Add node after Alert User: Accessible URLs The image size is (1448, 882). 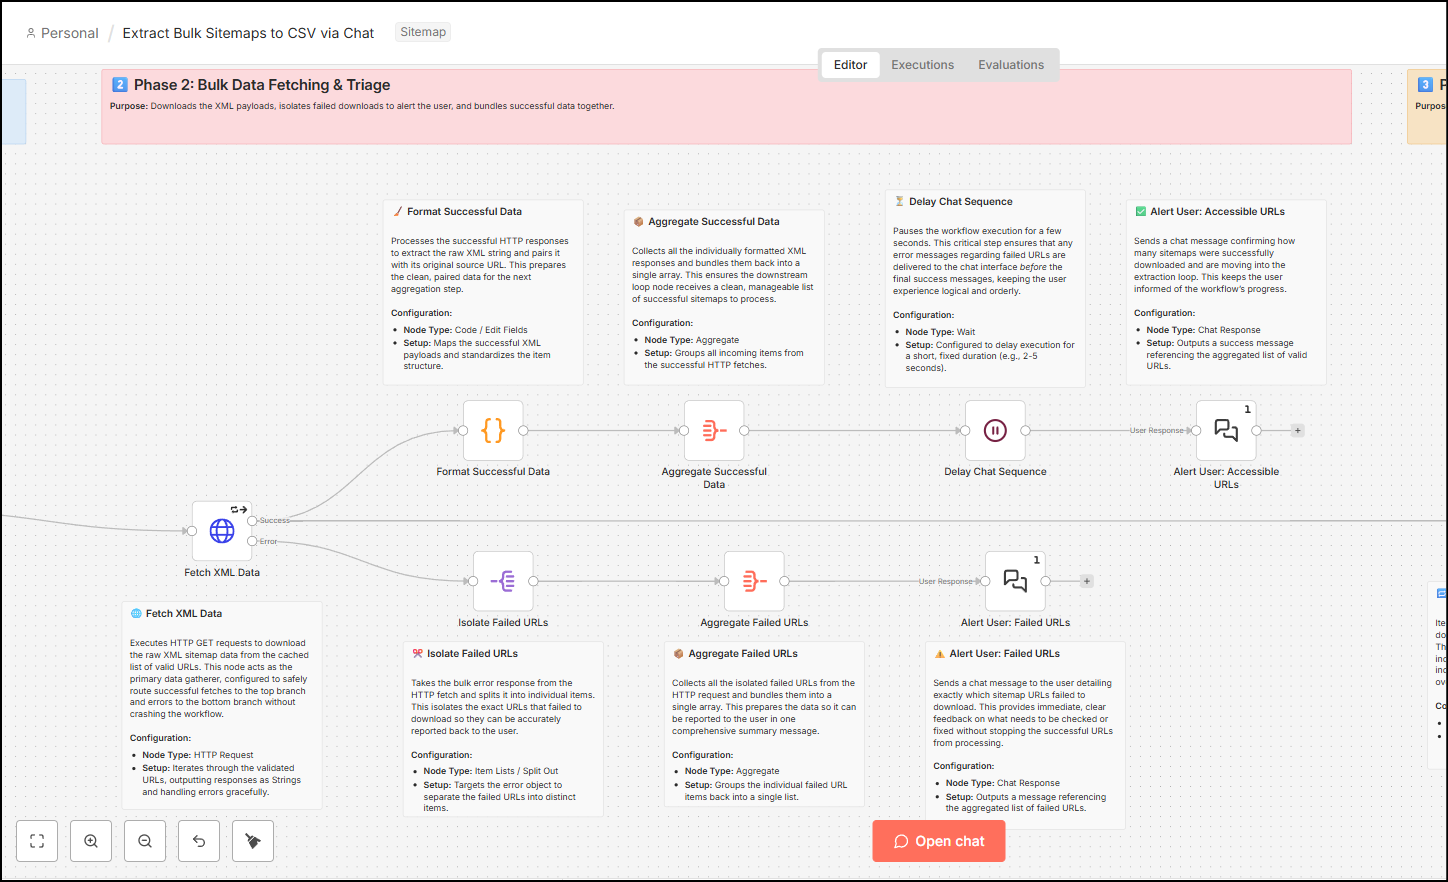click(x=1297, y=431)
